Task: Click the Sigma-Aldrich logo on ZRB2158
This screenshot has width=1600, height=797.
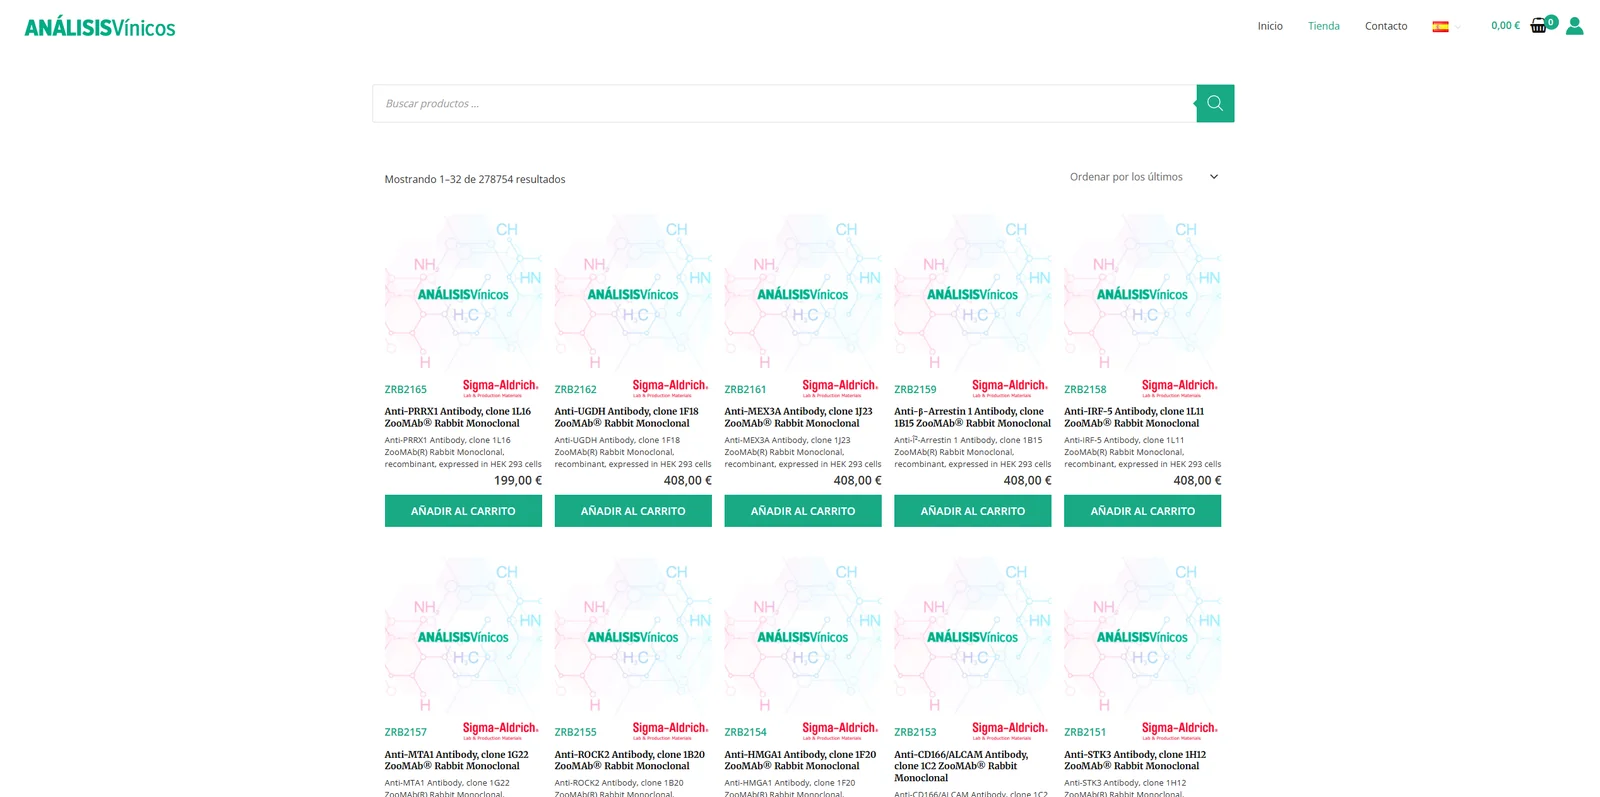Action: pos(1180,388)
